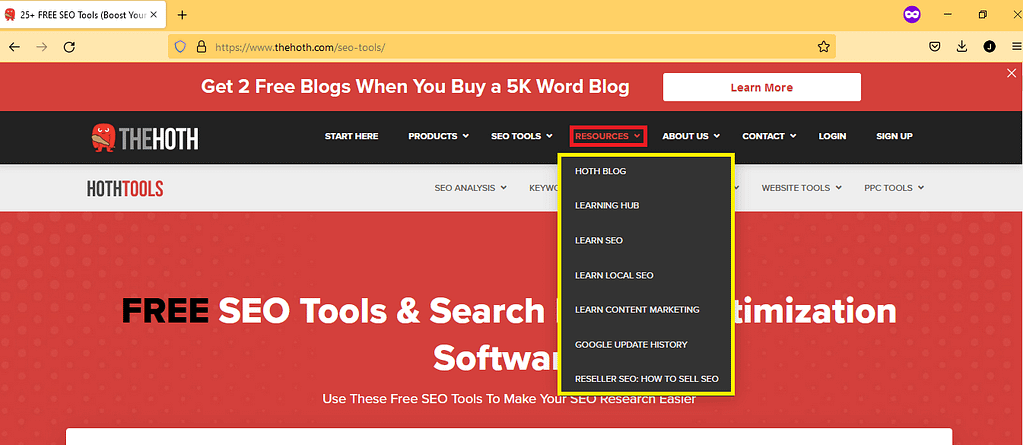Click the browser back arrow
Image resolution: width=1023 pixels, height=445 pixels.
click(x=14, y=47)
